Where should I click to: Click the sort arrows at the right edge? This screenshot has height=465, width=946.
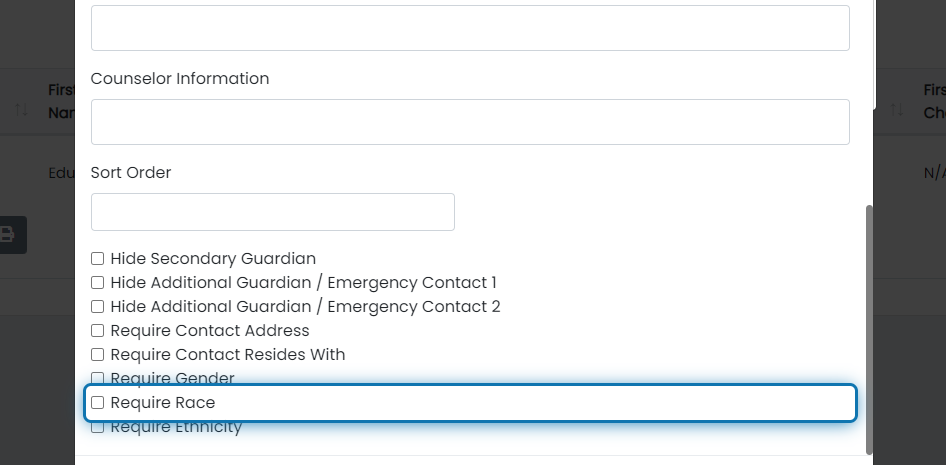897,110
